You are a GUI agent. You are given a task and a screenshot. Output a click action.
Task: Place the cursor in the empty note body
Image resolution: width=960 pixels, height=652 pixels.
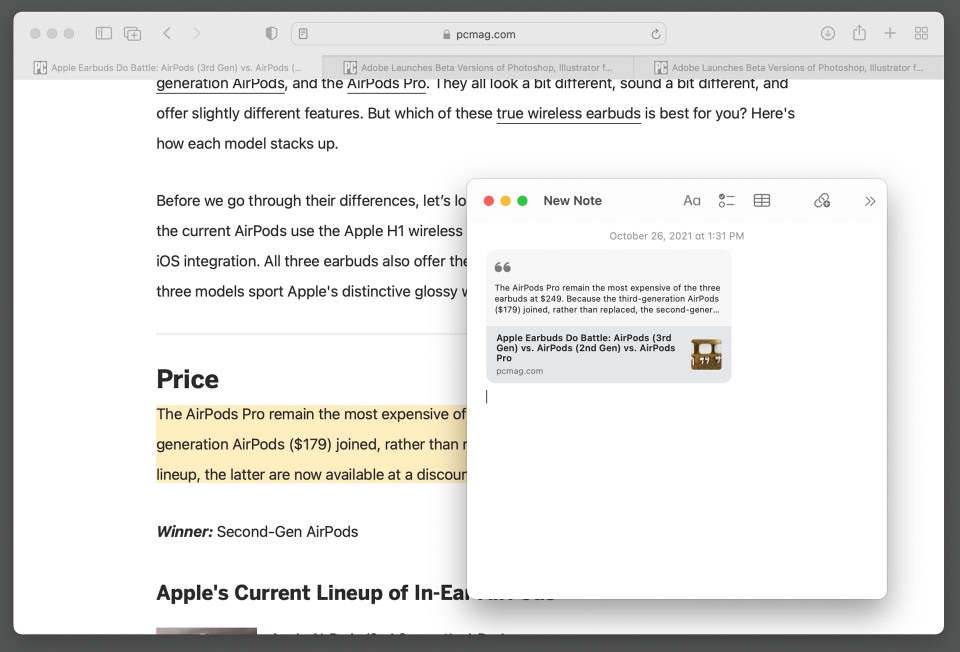click(677, 490)
